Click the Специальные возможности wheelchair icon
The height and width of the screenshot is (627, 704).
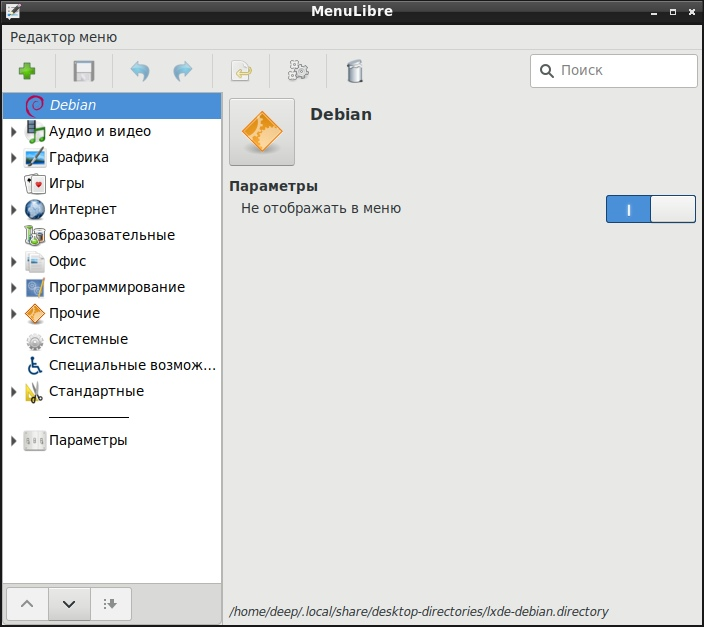pyautogui.click(x=35, y=366)
